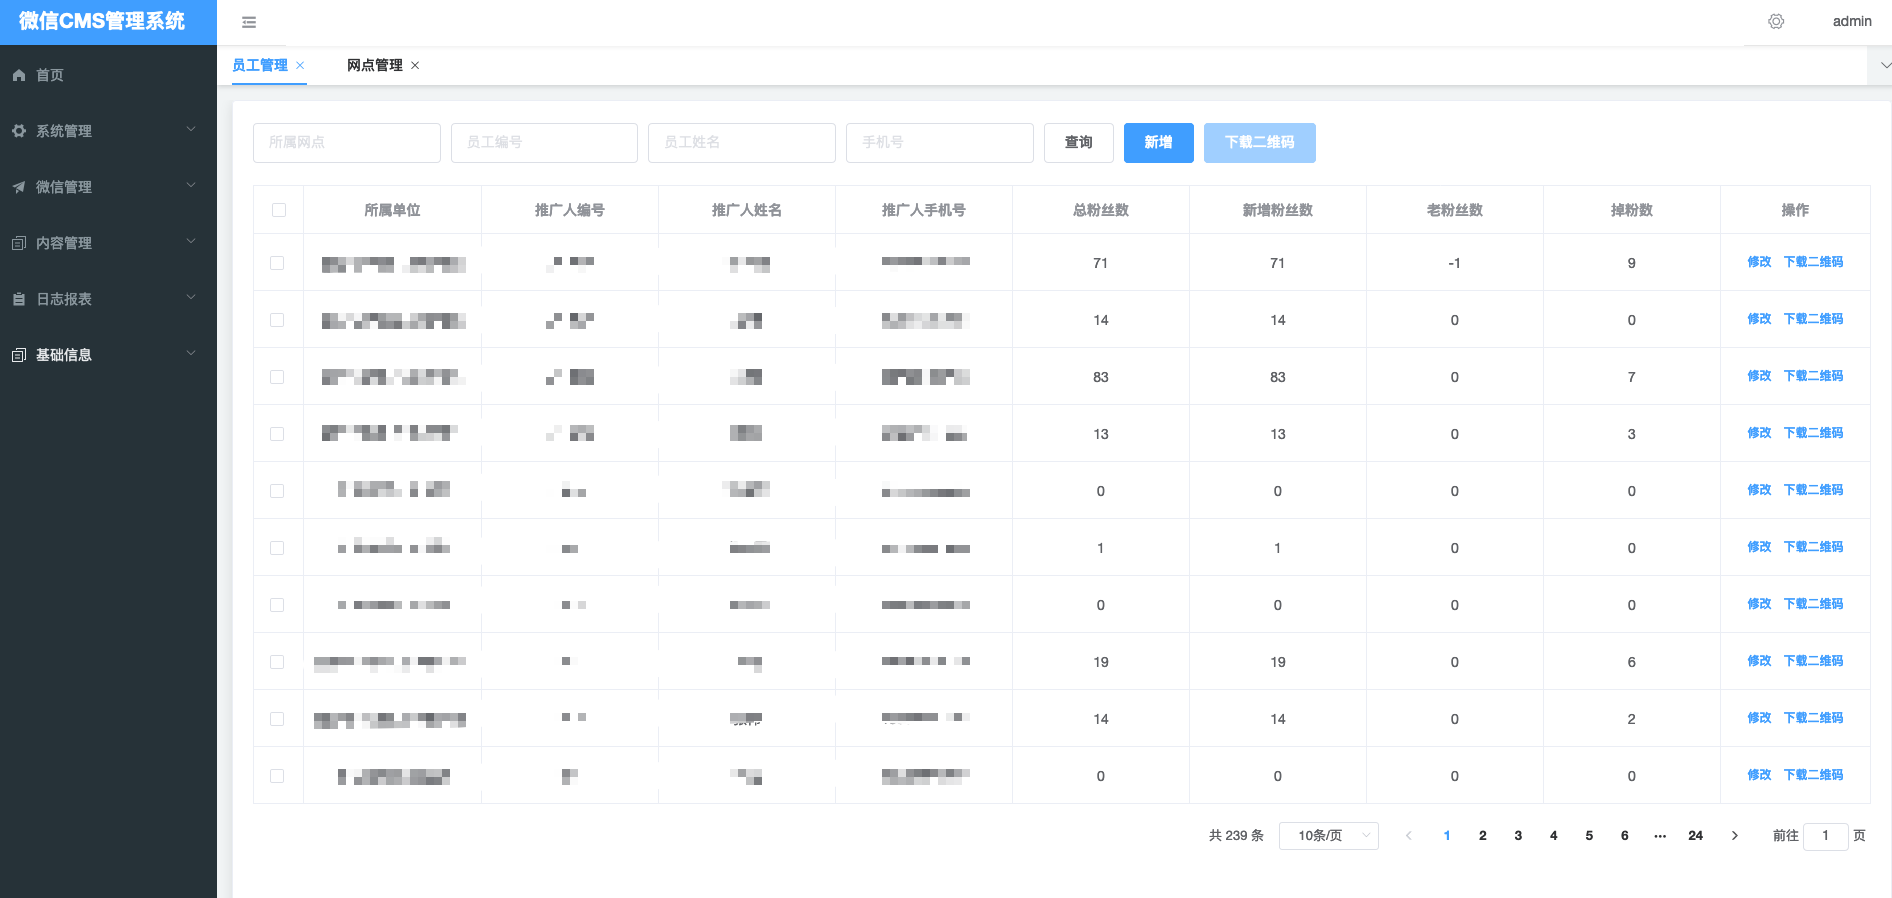
Task: Click the 前往 page number input
Action: point(1825,836)
